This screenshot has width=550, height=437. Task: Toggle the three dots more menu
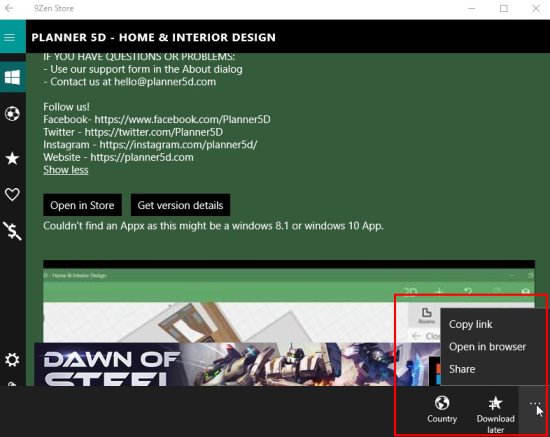point(534,404)
